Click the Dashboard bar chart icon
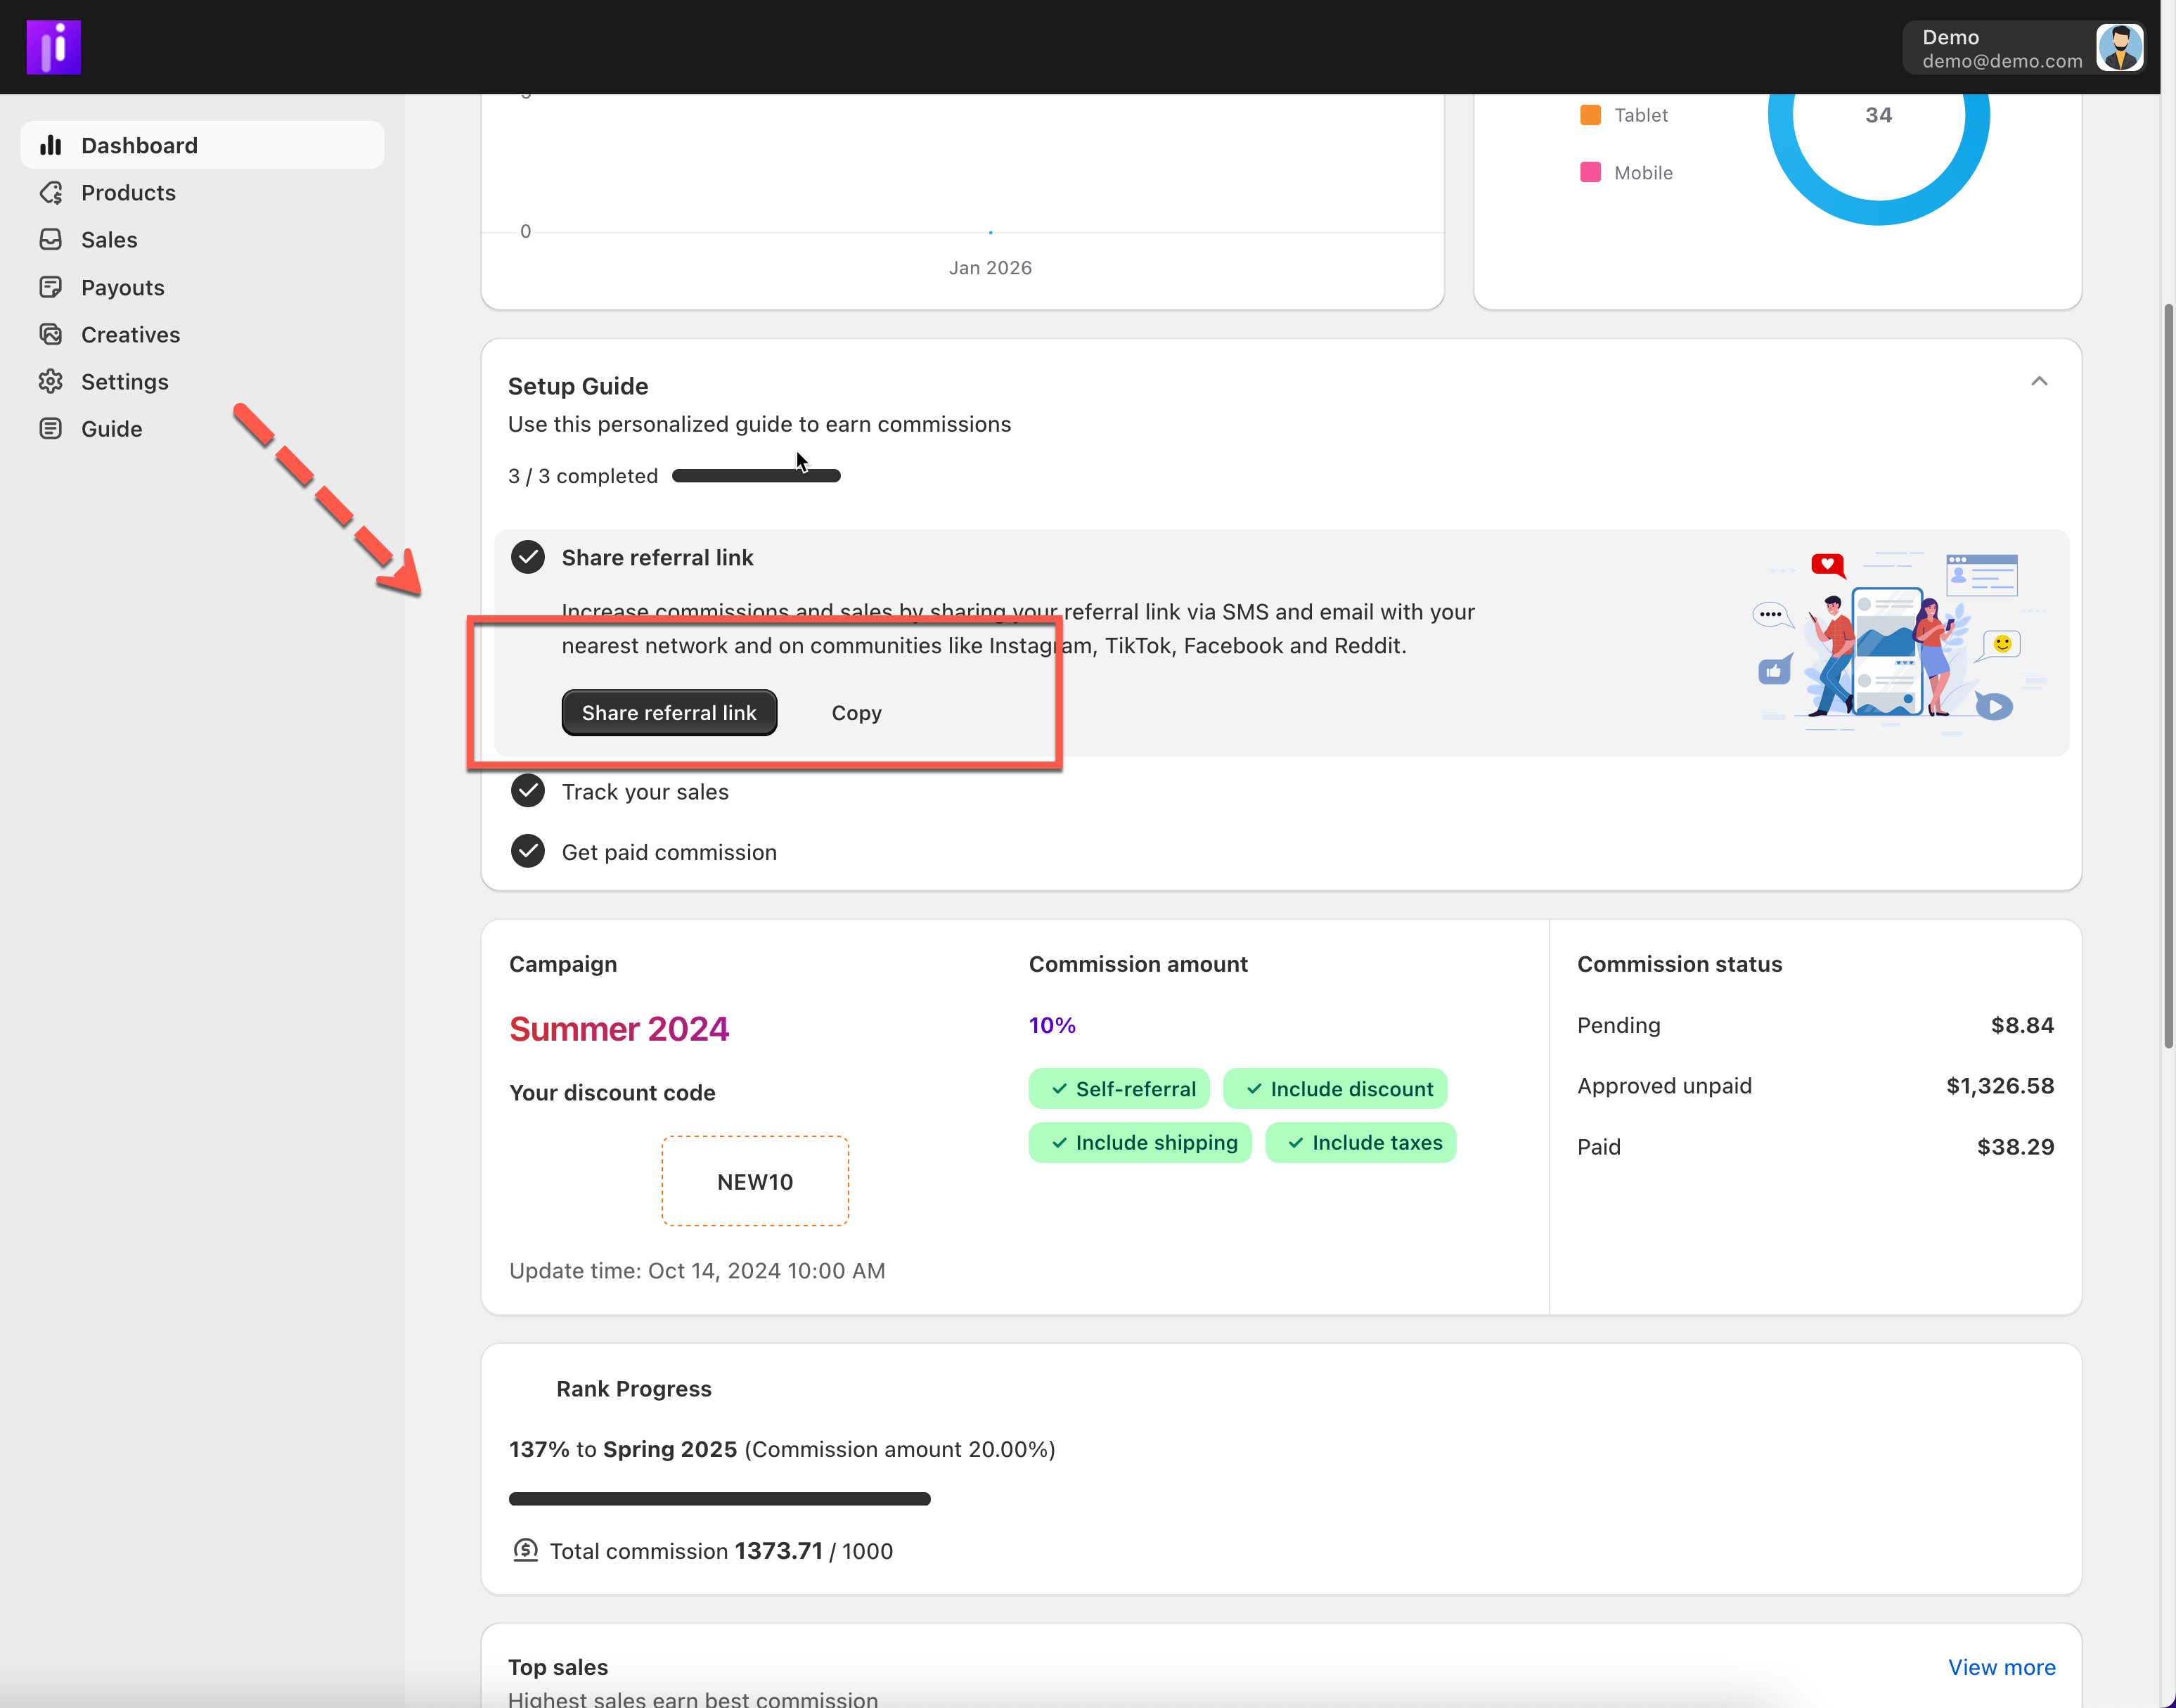 tap(51, 145)
